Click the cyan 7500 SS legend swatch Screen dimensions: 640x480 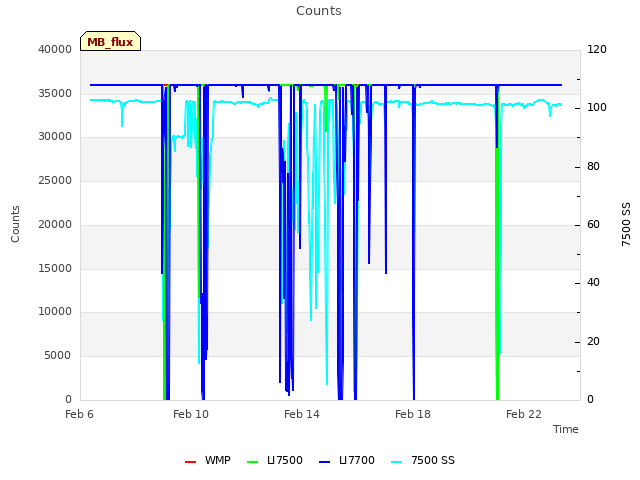tap(396, 462)
